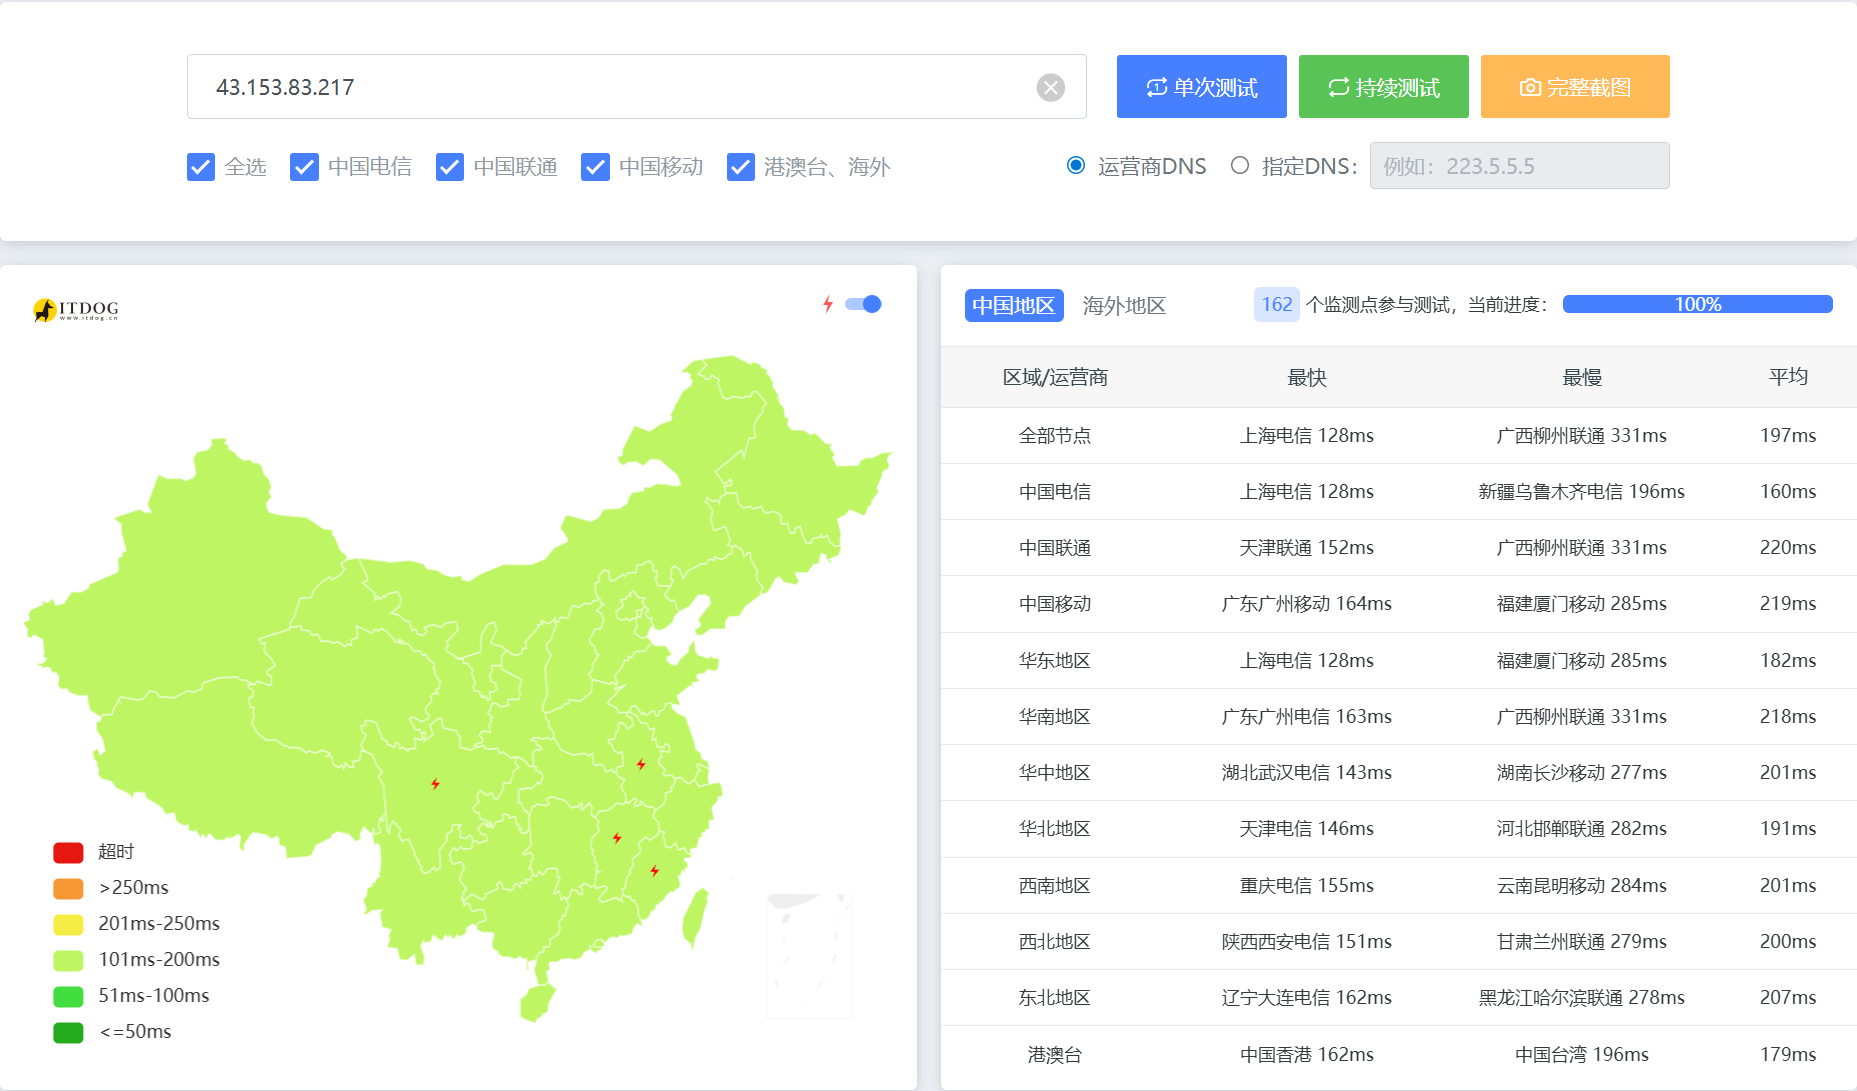The height and width of the screenshot is (1091, 1857).
Task: Click 广东广州移动 164ms cell
Action: point(1307,604)
